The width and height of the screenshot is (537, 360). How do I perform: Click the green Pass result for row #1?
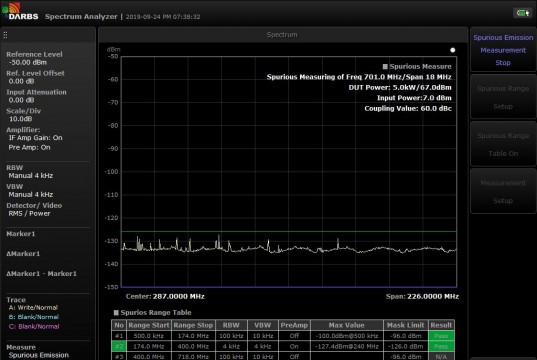point(441,336)
